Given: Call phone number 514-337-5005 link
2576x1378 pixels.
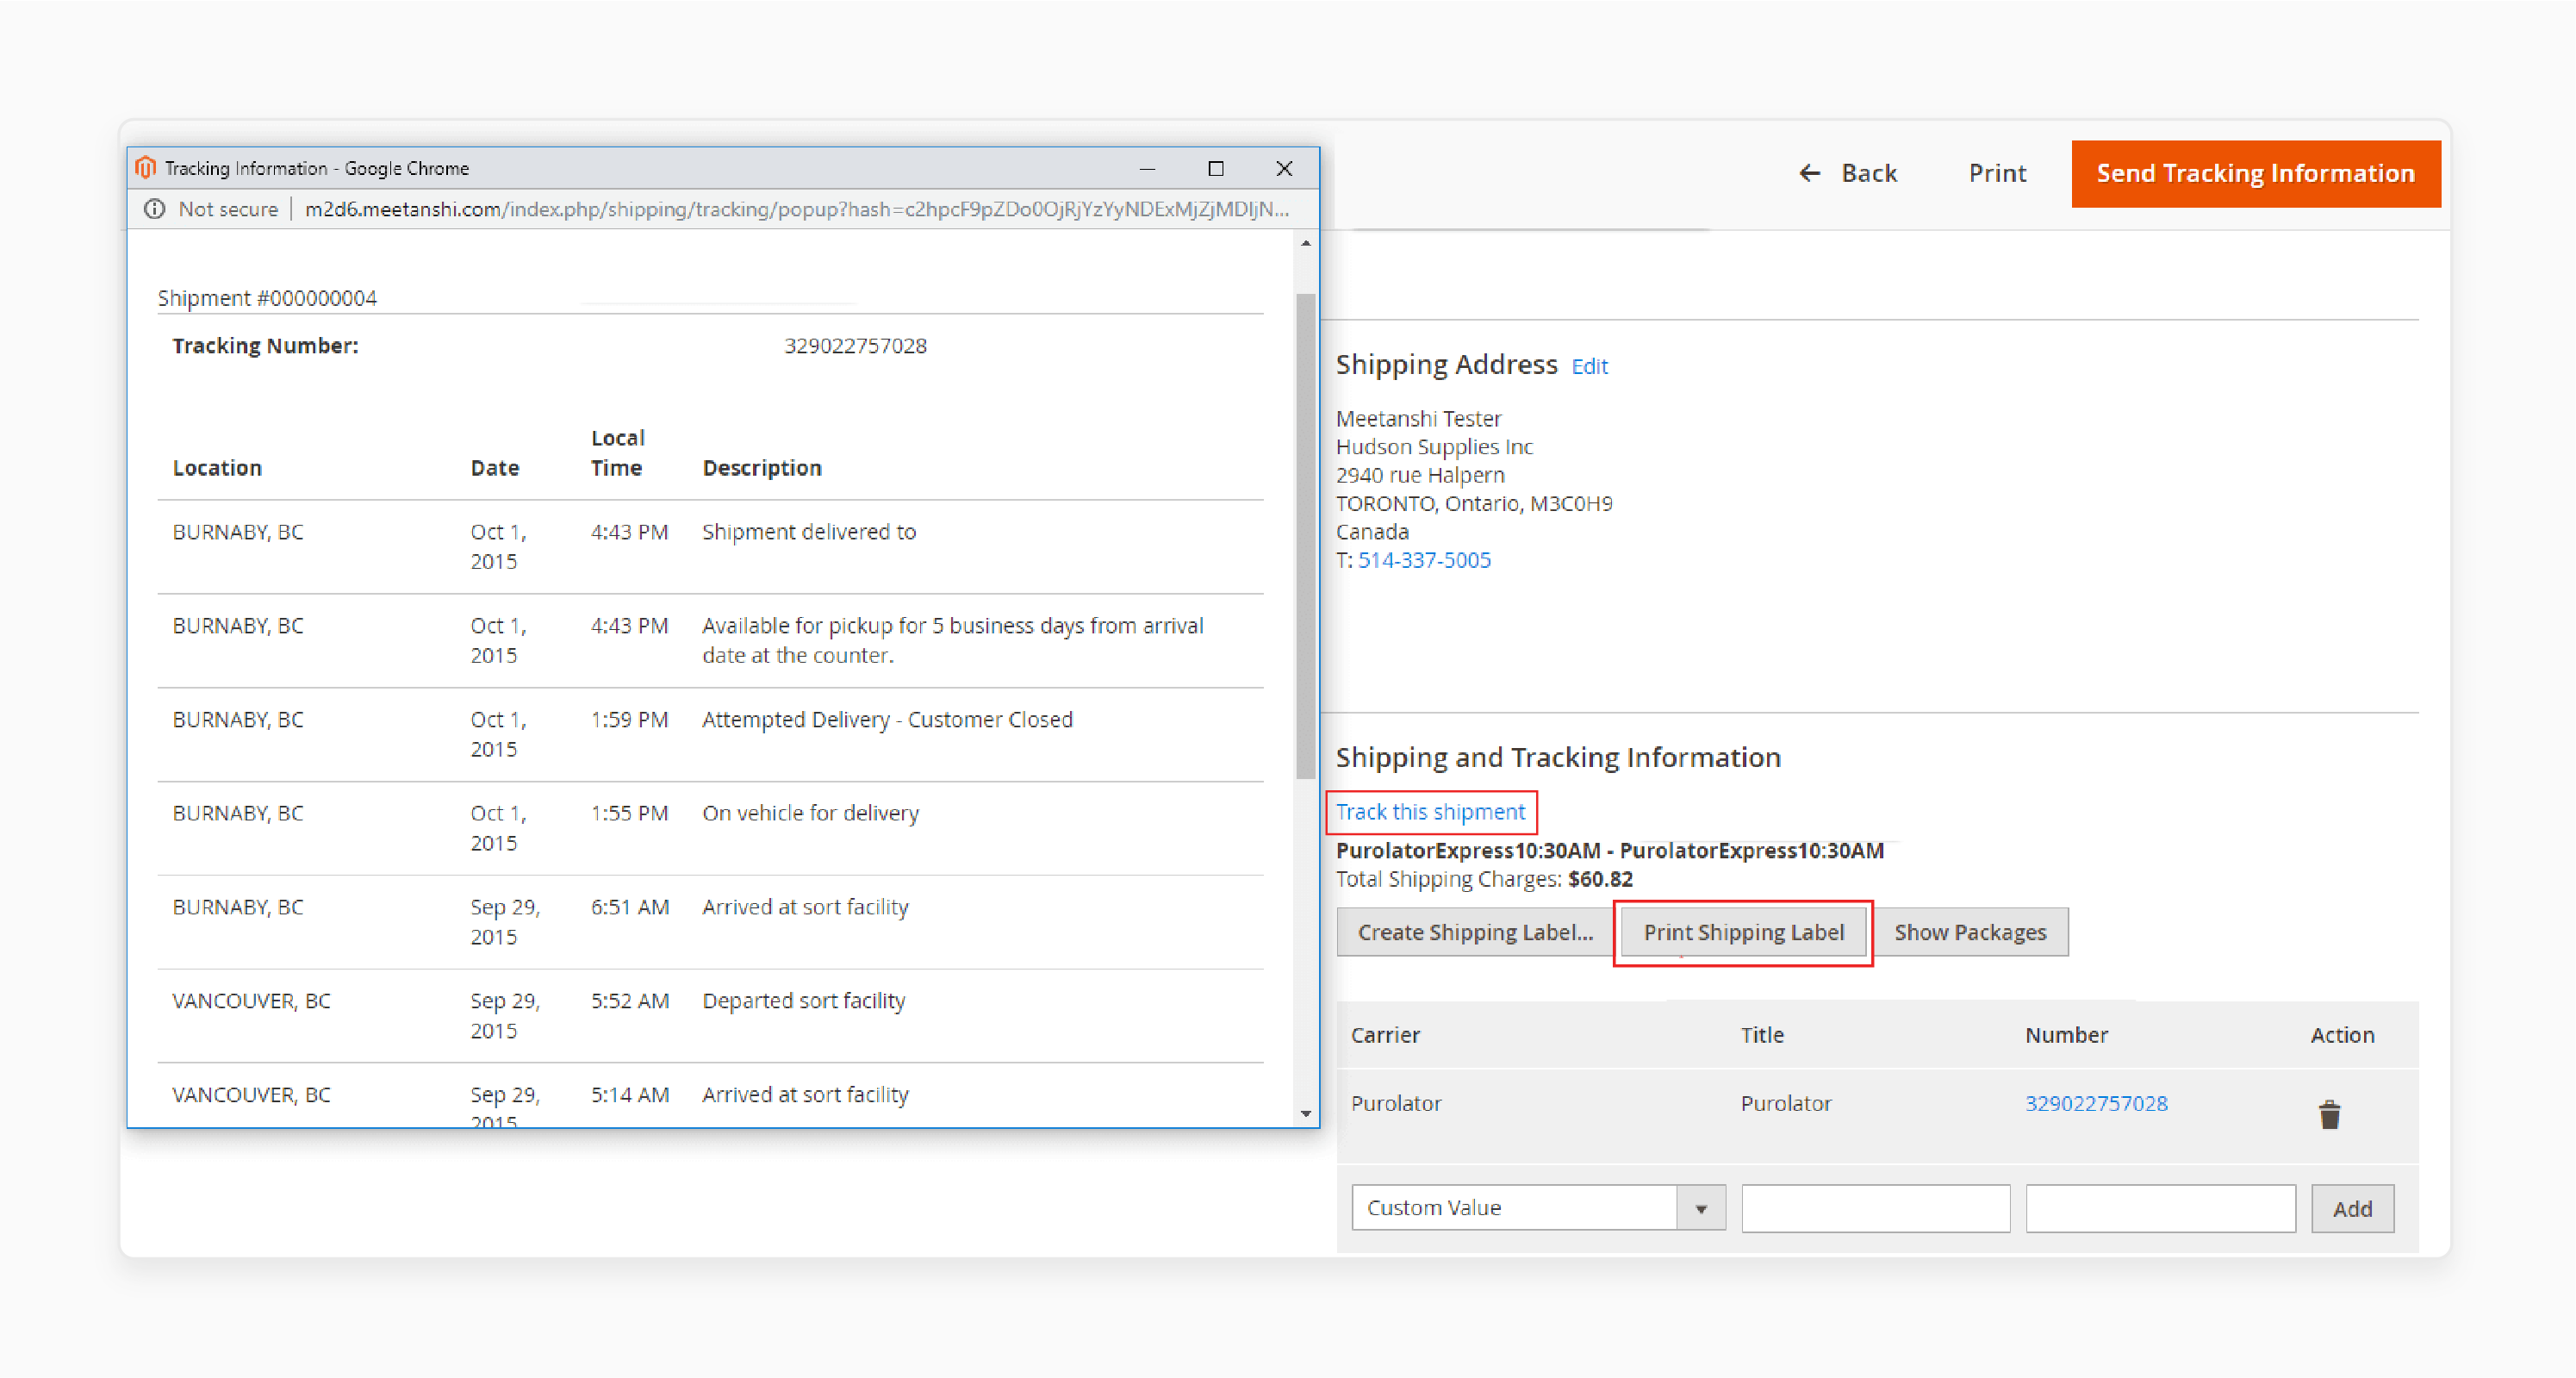Looking at the screenshot, I should [x=1424, y=560].
